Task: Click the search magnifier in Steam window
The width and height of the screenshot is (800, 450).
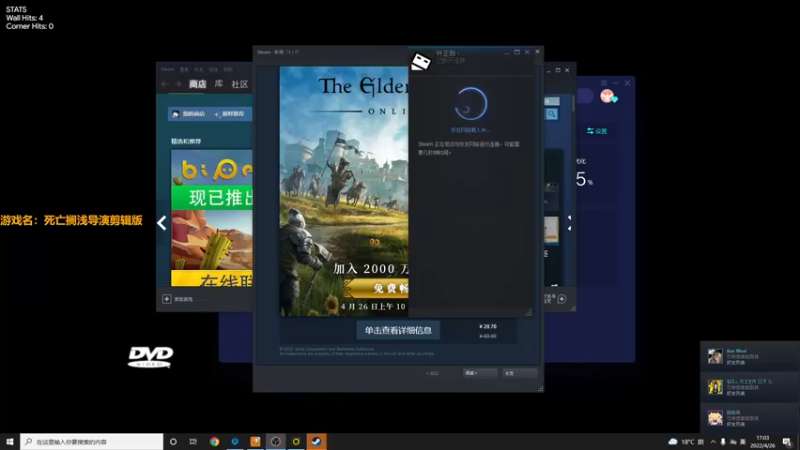Action: [552, 114]
